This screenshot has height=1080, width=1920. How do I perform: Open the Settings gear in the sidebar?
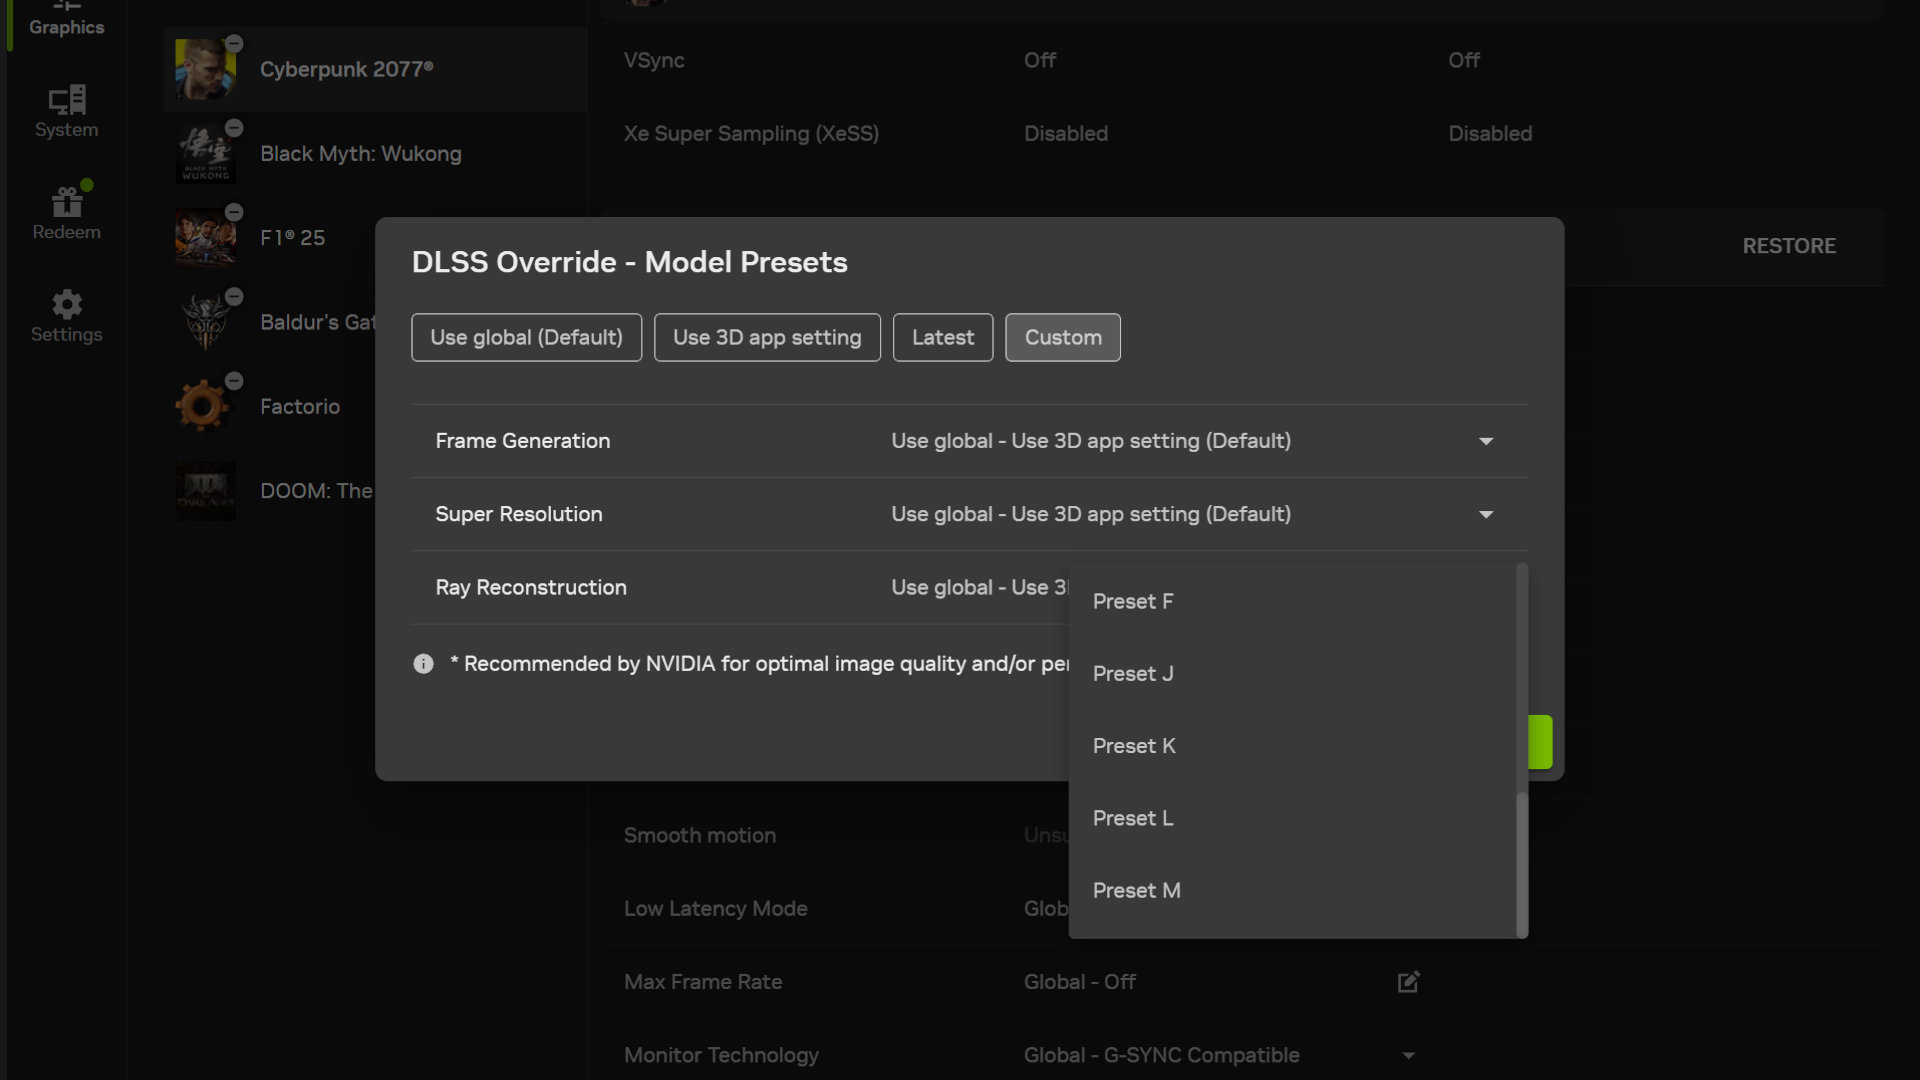(66, 315)
